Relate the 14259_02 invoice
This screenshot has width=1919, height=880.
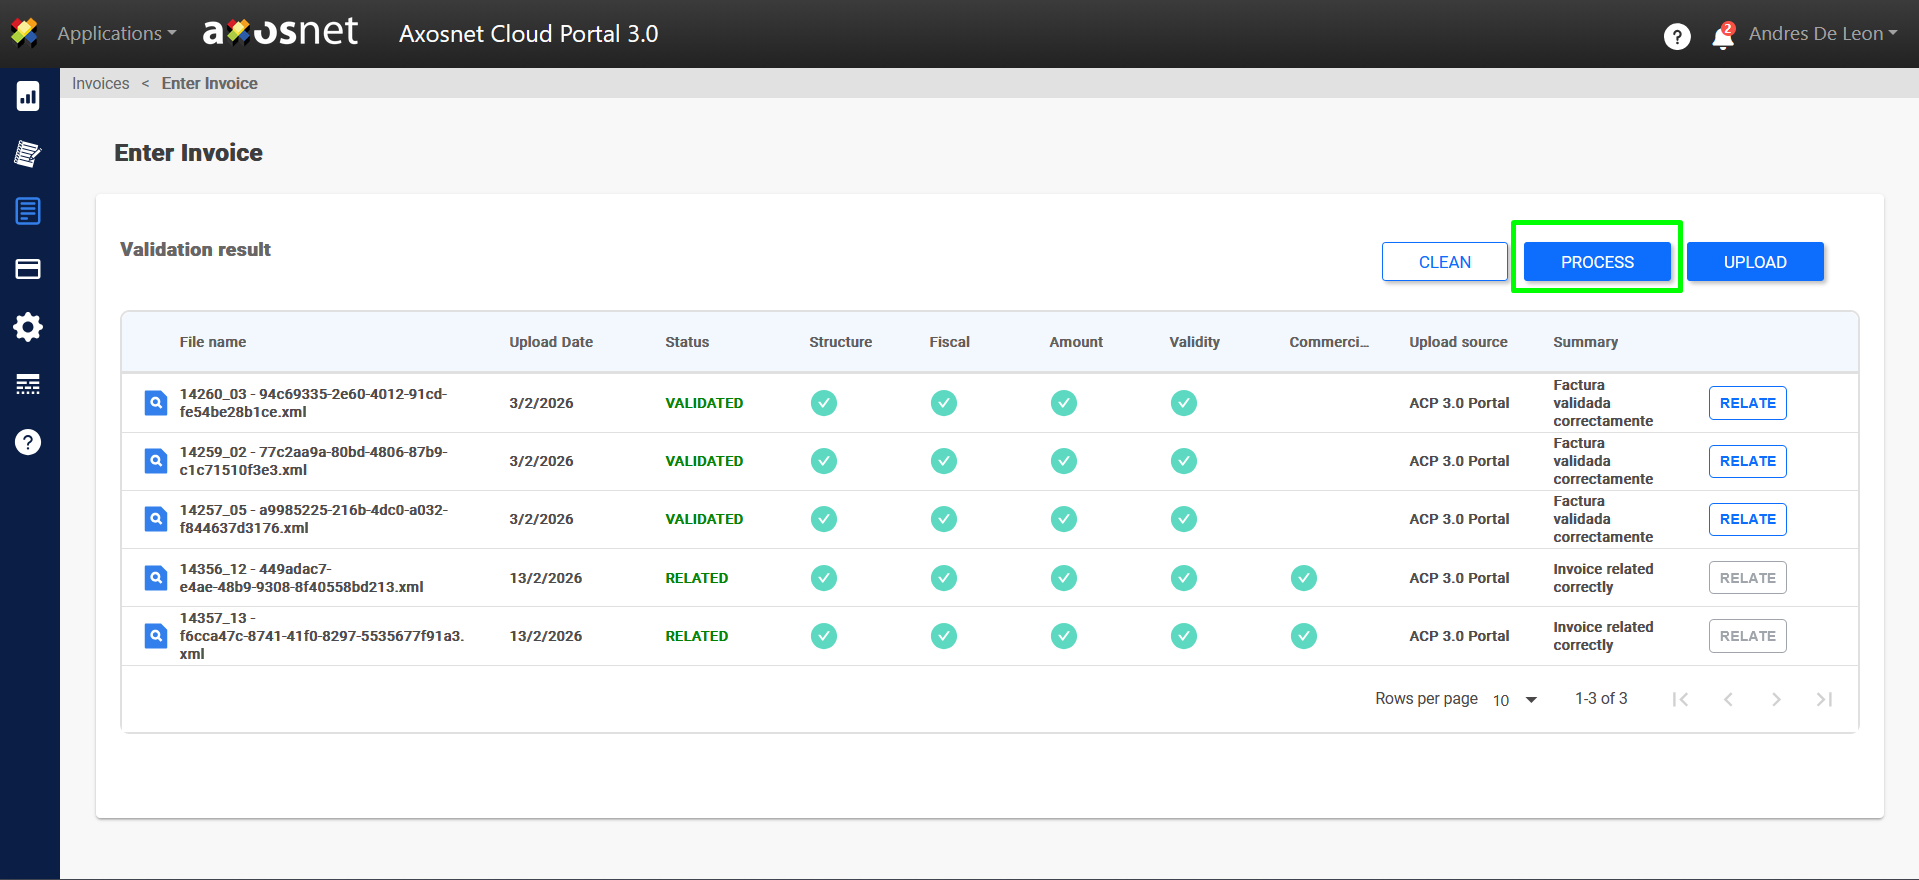click(x=1747, y=461)
